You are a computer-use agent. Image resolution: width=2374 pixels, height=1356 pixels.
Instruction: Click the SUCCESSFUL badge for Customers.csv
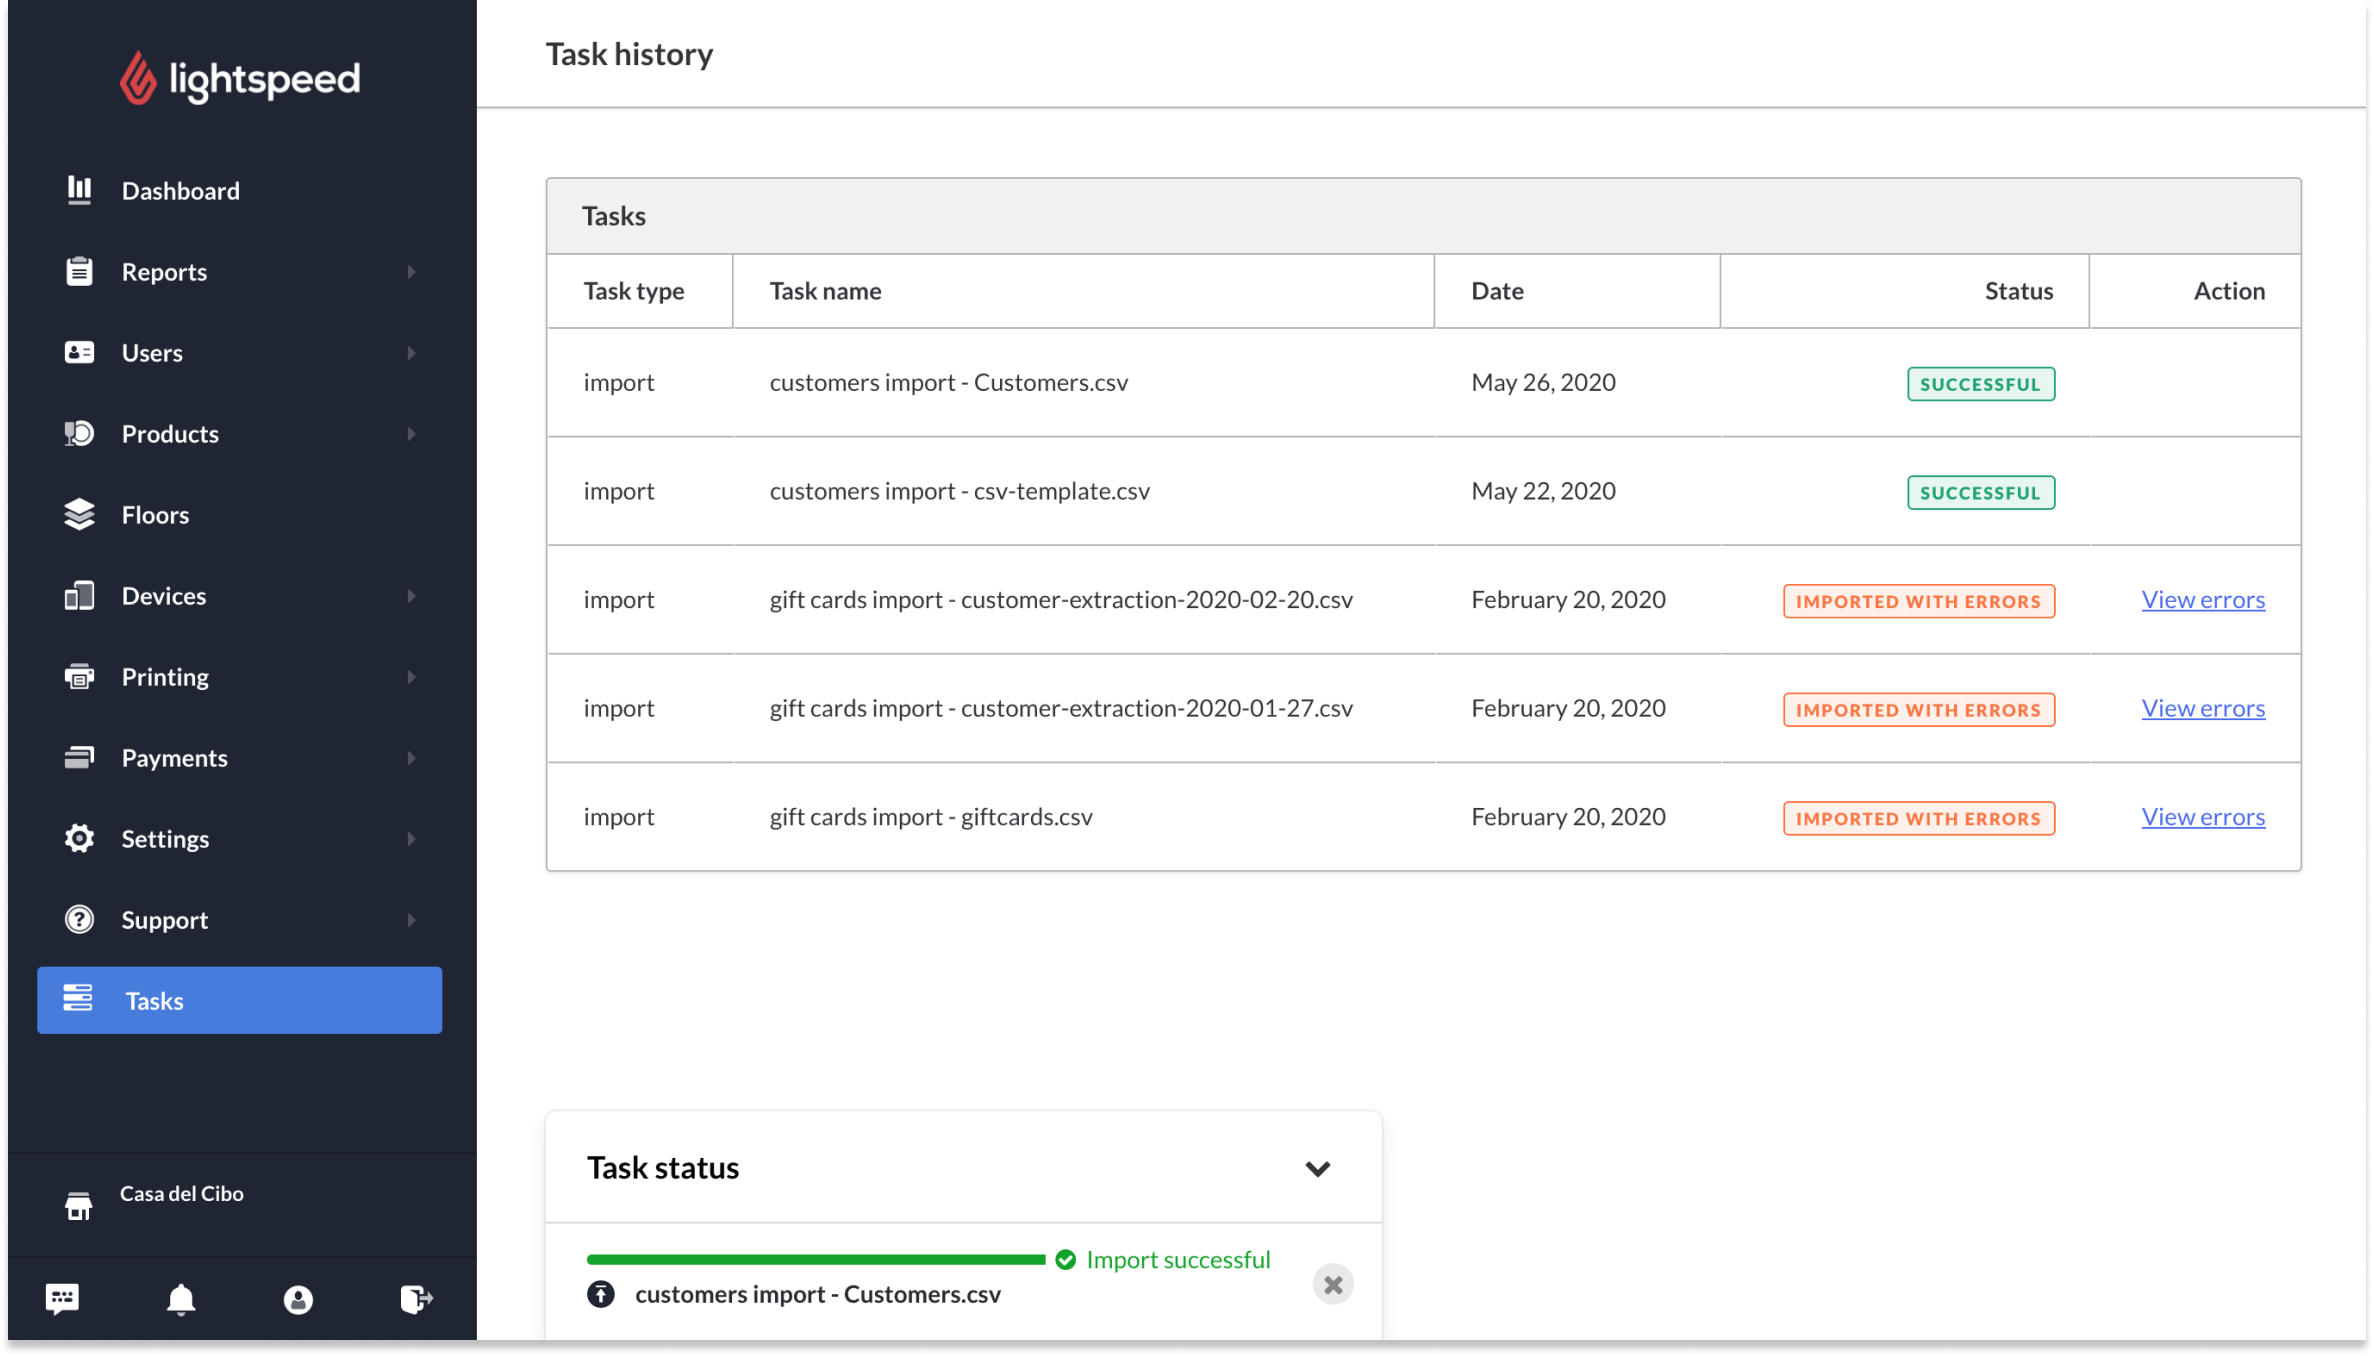click(x=1980, y=384)
